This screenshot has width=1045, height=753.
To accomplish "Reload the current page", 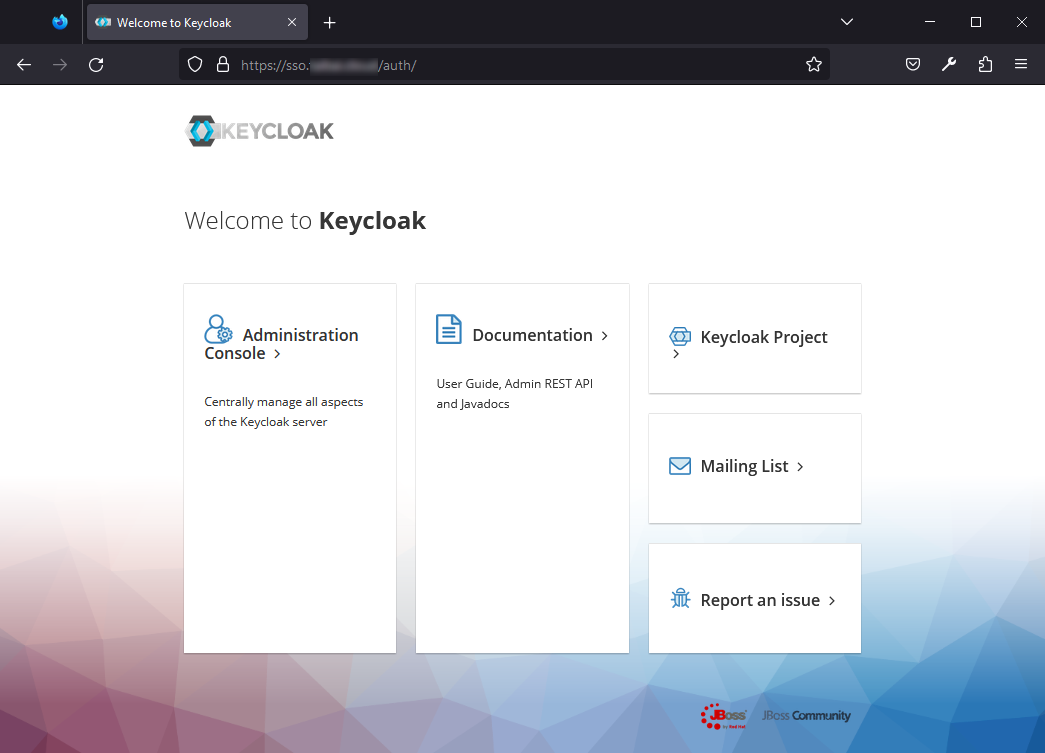I will point(96,65).
